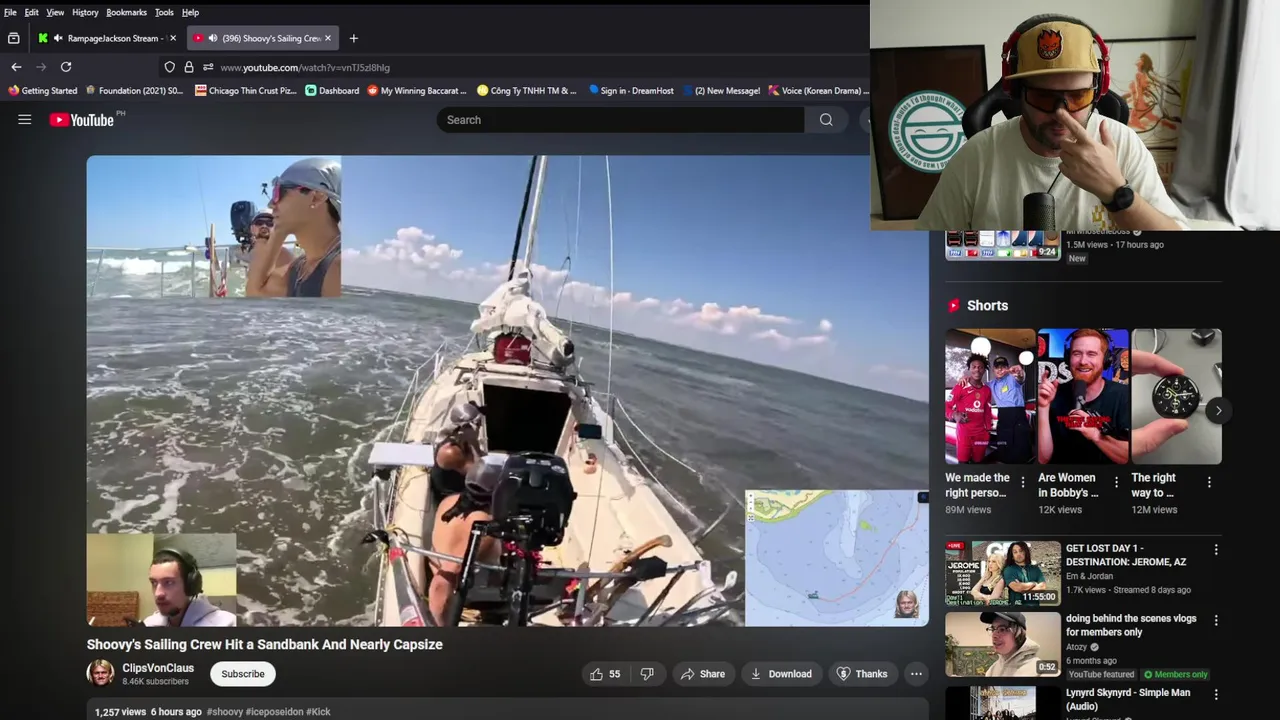Open the site permissions icon in address bar
1280x720 pixels.
coord(208,67)
